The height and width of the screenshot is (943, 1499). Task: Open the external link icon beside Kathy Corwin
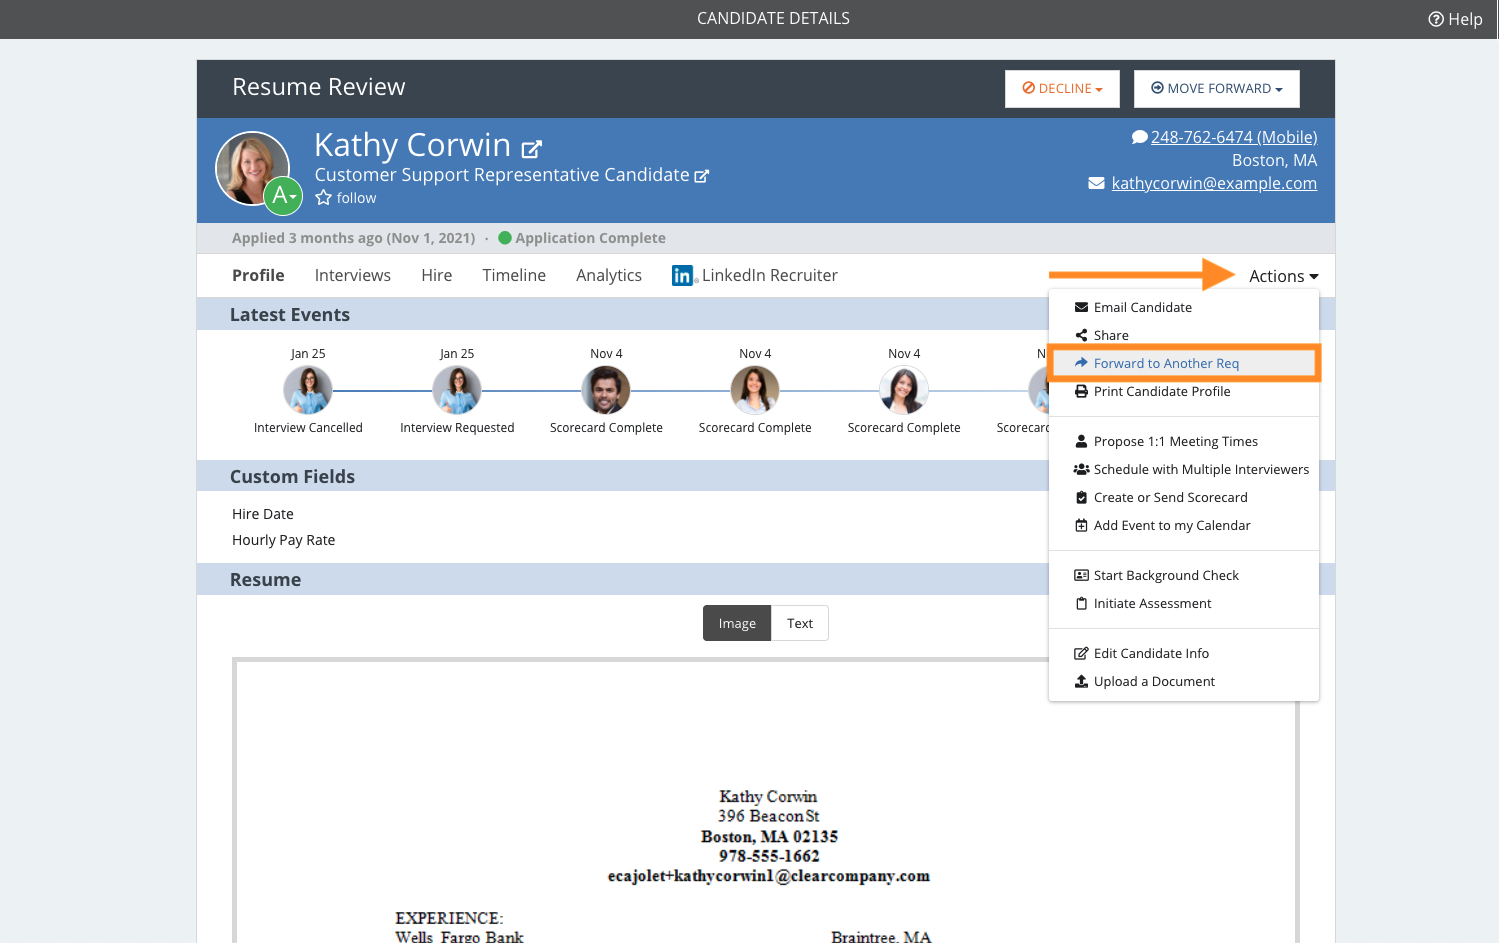point(532,149)
